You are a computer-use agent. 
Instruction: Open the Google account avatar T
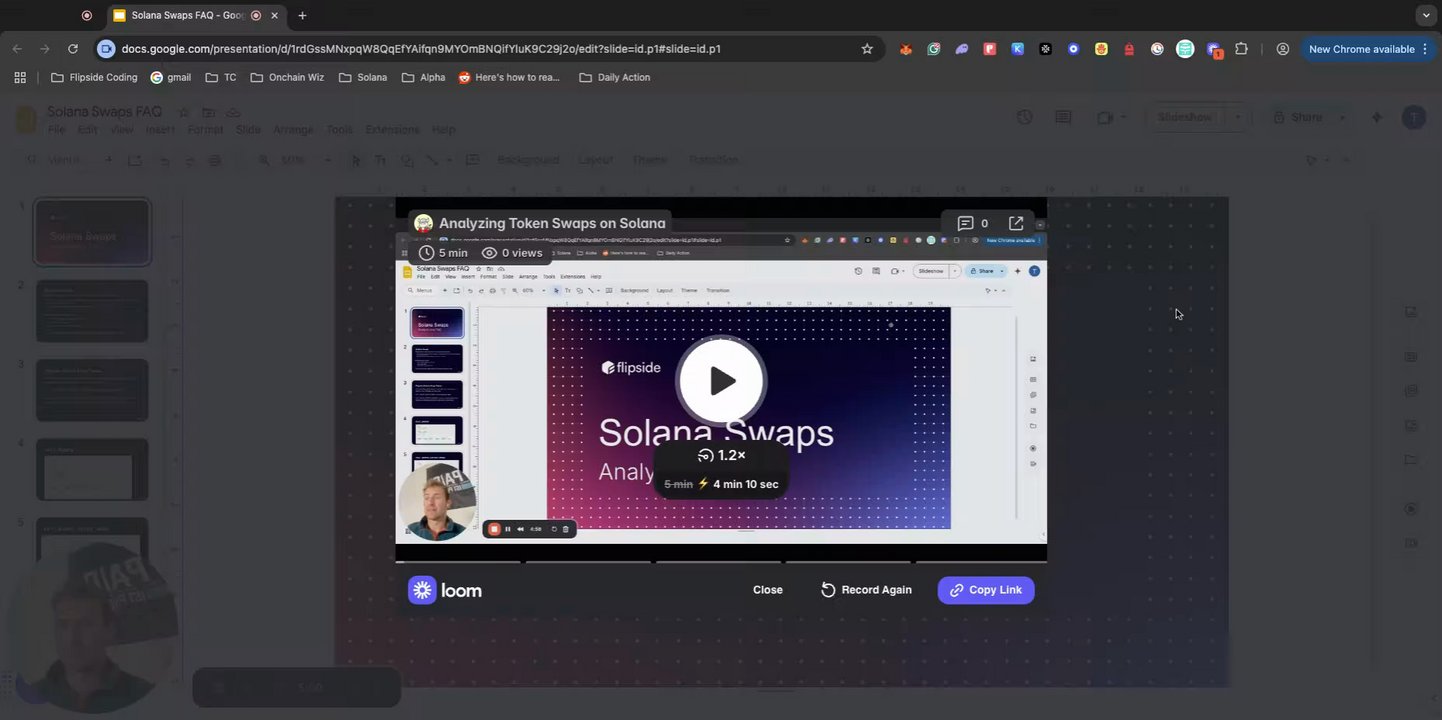[x=1413, y=117]
